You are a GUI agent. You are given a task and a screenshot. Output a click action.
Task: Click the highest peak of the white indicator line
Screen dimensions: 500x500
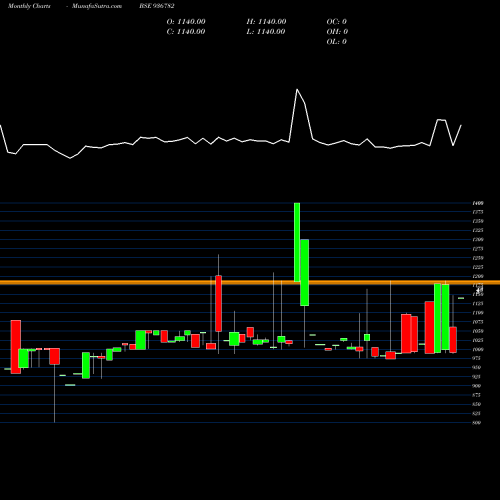tap(297, 89)
